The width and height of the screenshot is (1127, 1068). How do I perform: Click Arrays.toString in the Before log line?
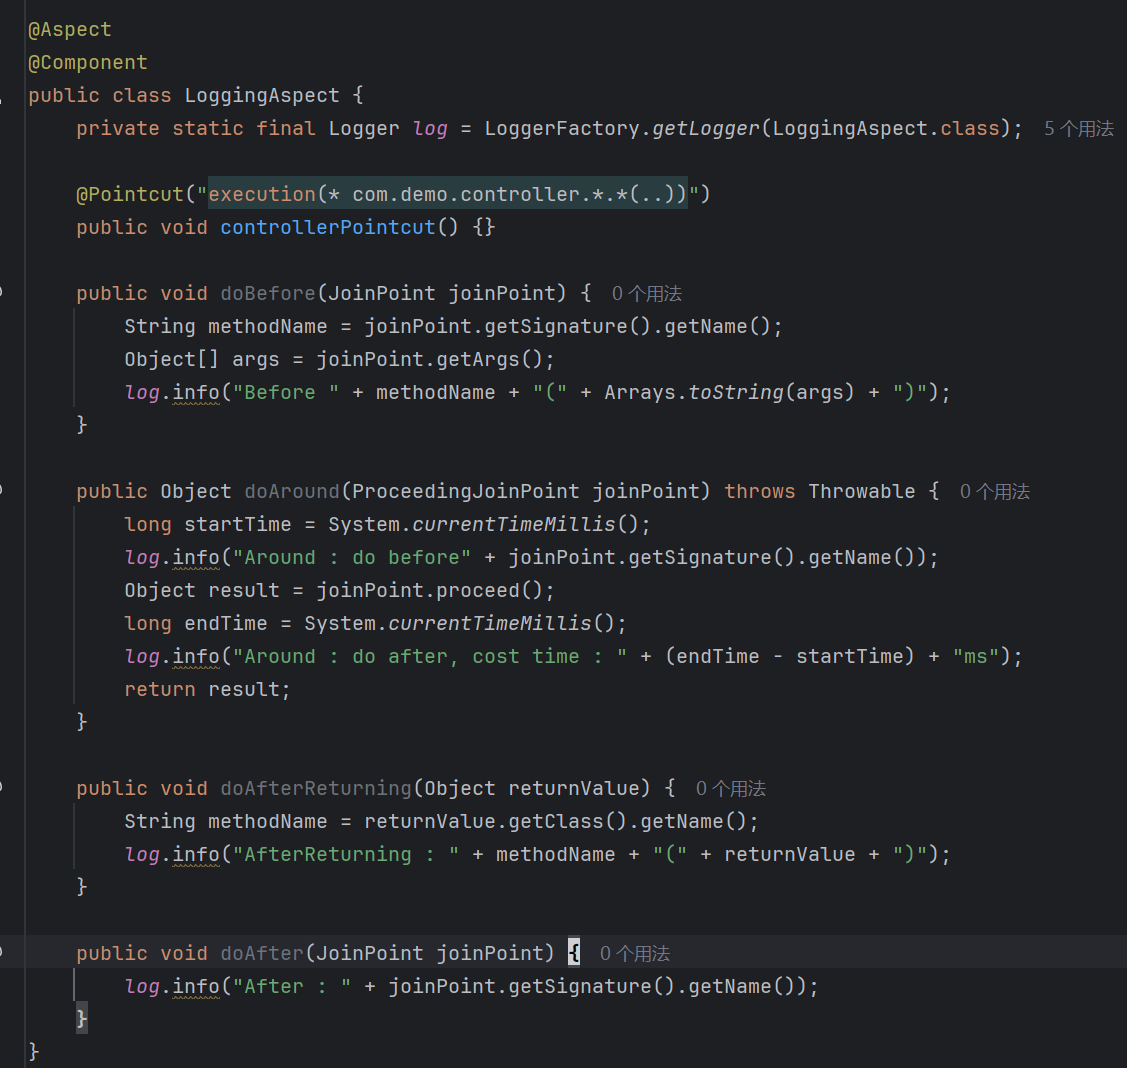[x=694, y=393]
